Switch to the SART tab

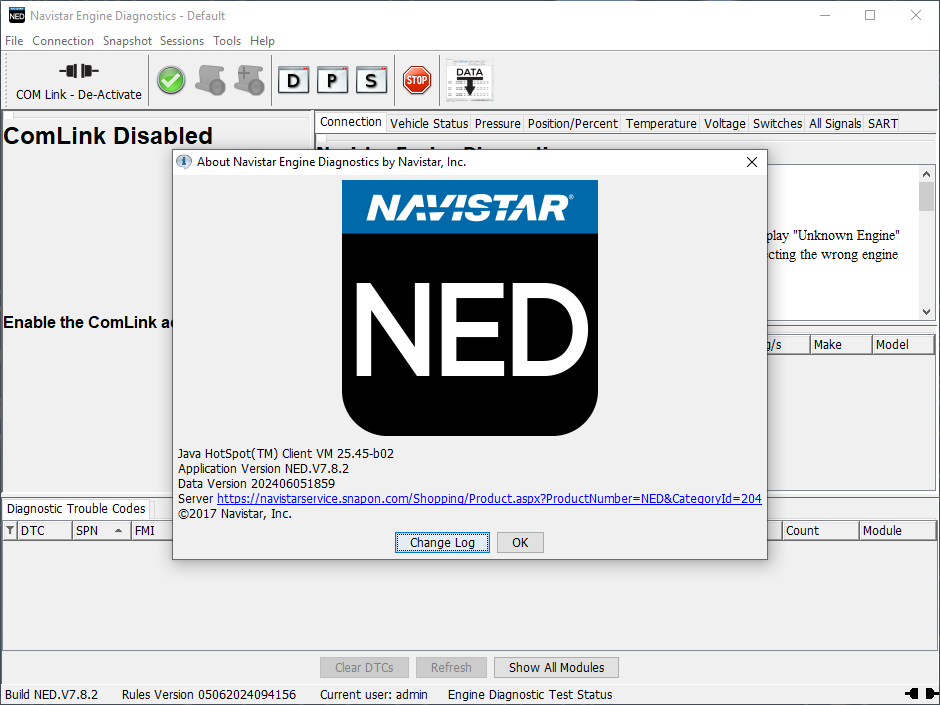[882, 123]
